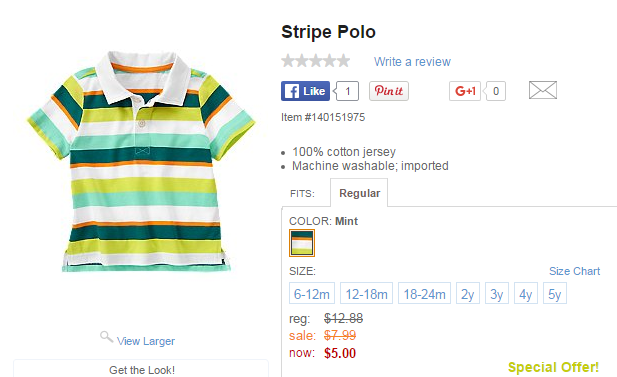617x377 pixels.
Task: Select the Mint color swatch
Action: pyautogui.click(x=302, y=243)
